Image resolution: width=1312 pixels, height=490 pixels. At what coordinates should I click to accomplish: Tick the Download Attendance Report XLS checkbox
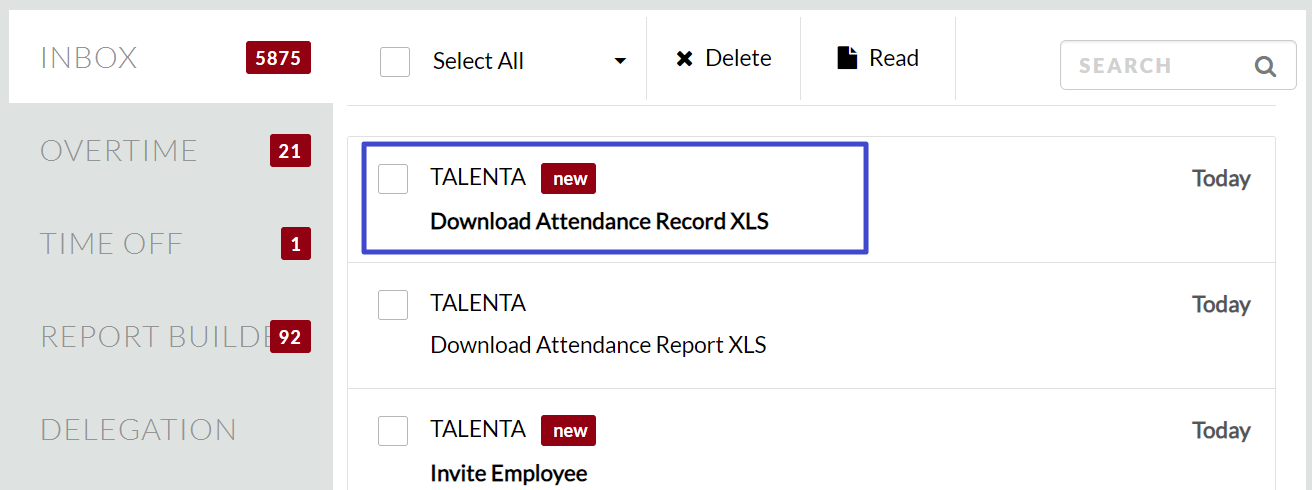393,305
